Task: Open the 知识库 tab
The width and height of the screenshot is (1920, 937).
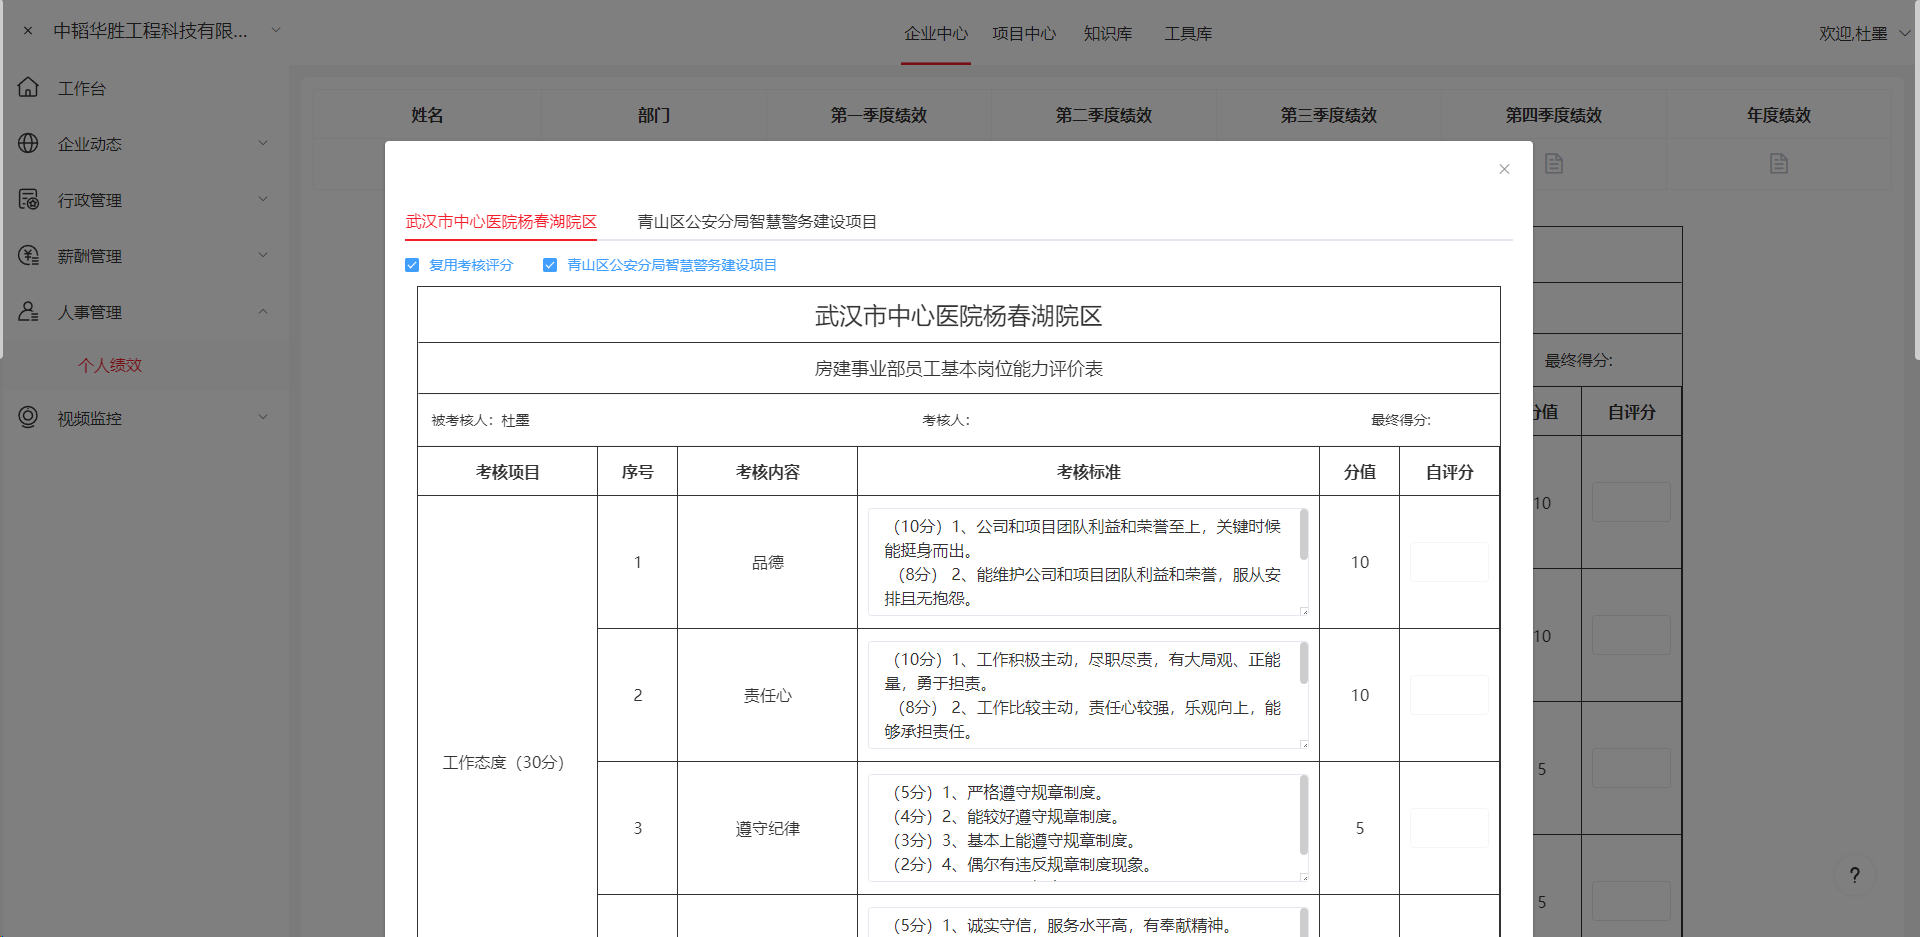Action: tap(1108, 34)
